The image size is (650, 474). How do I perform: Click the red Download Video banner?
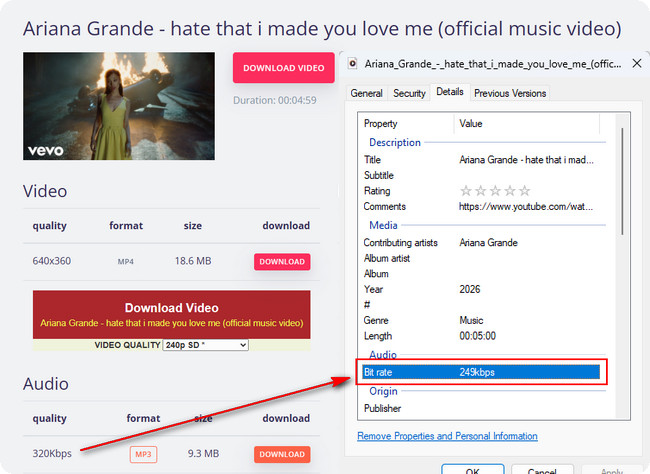tap(172, 314)
